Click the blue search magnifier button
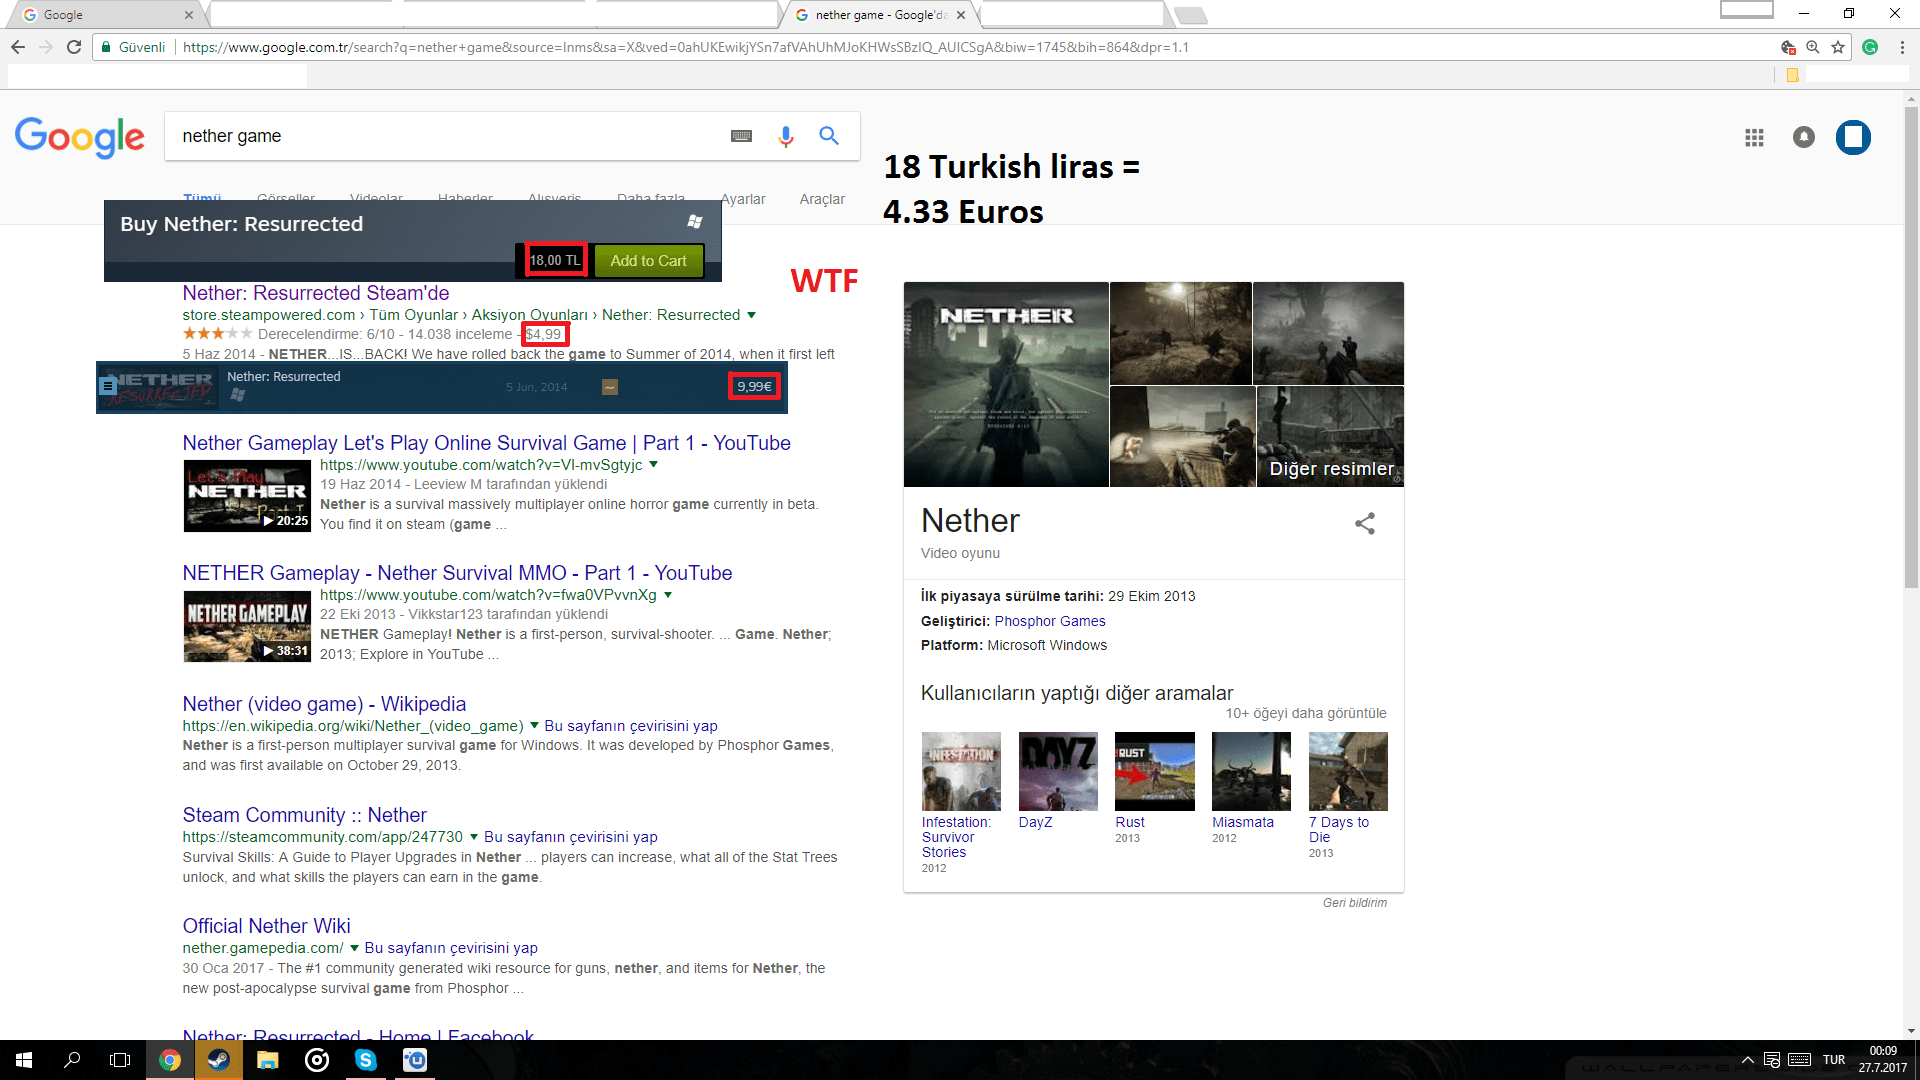The height and width of the screenshot is (1080, 1920). 829,136
